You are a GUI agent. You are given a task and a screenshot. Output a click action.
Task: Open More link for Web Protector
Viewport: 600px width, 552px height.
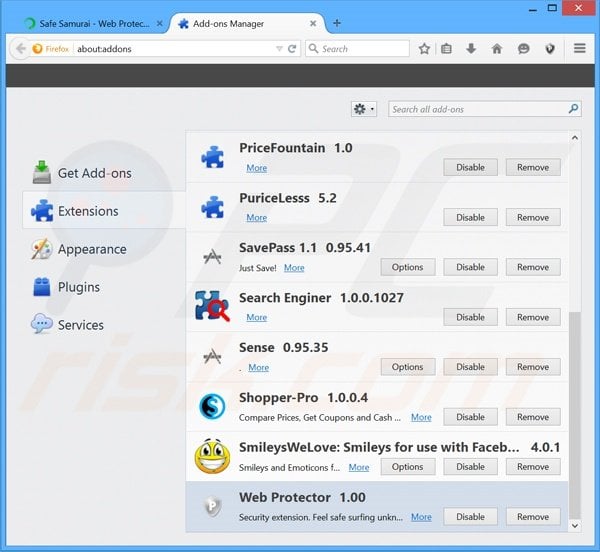click(x=421, y=517)
